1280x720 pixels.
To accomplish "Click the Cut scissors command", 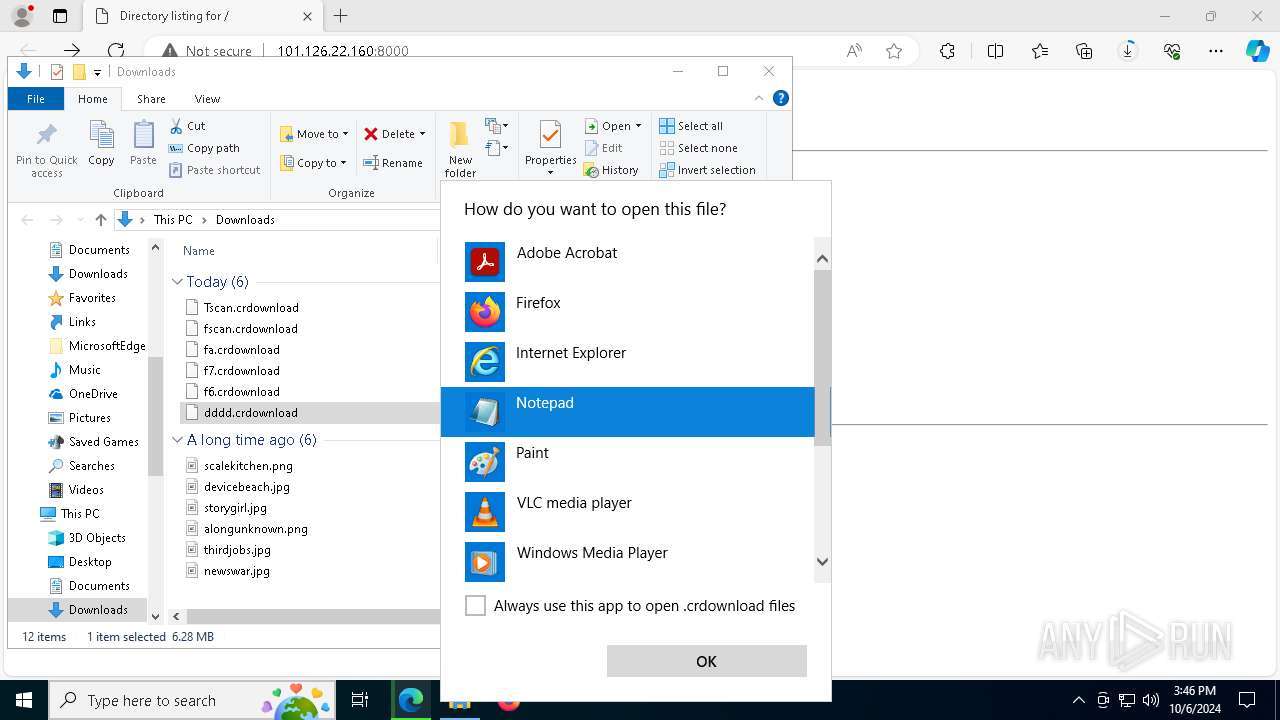I will click(187, 126).
